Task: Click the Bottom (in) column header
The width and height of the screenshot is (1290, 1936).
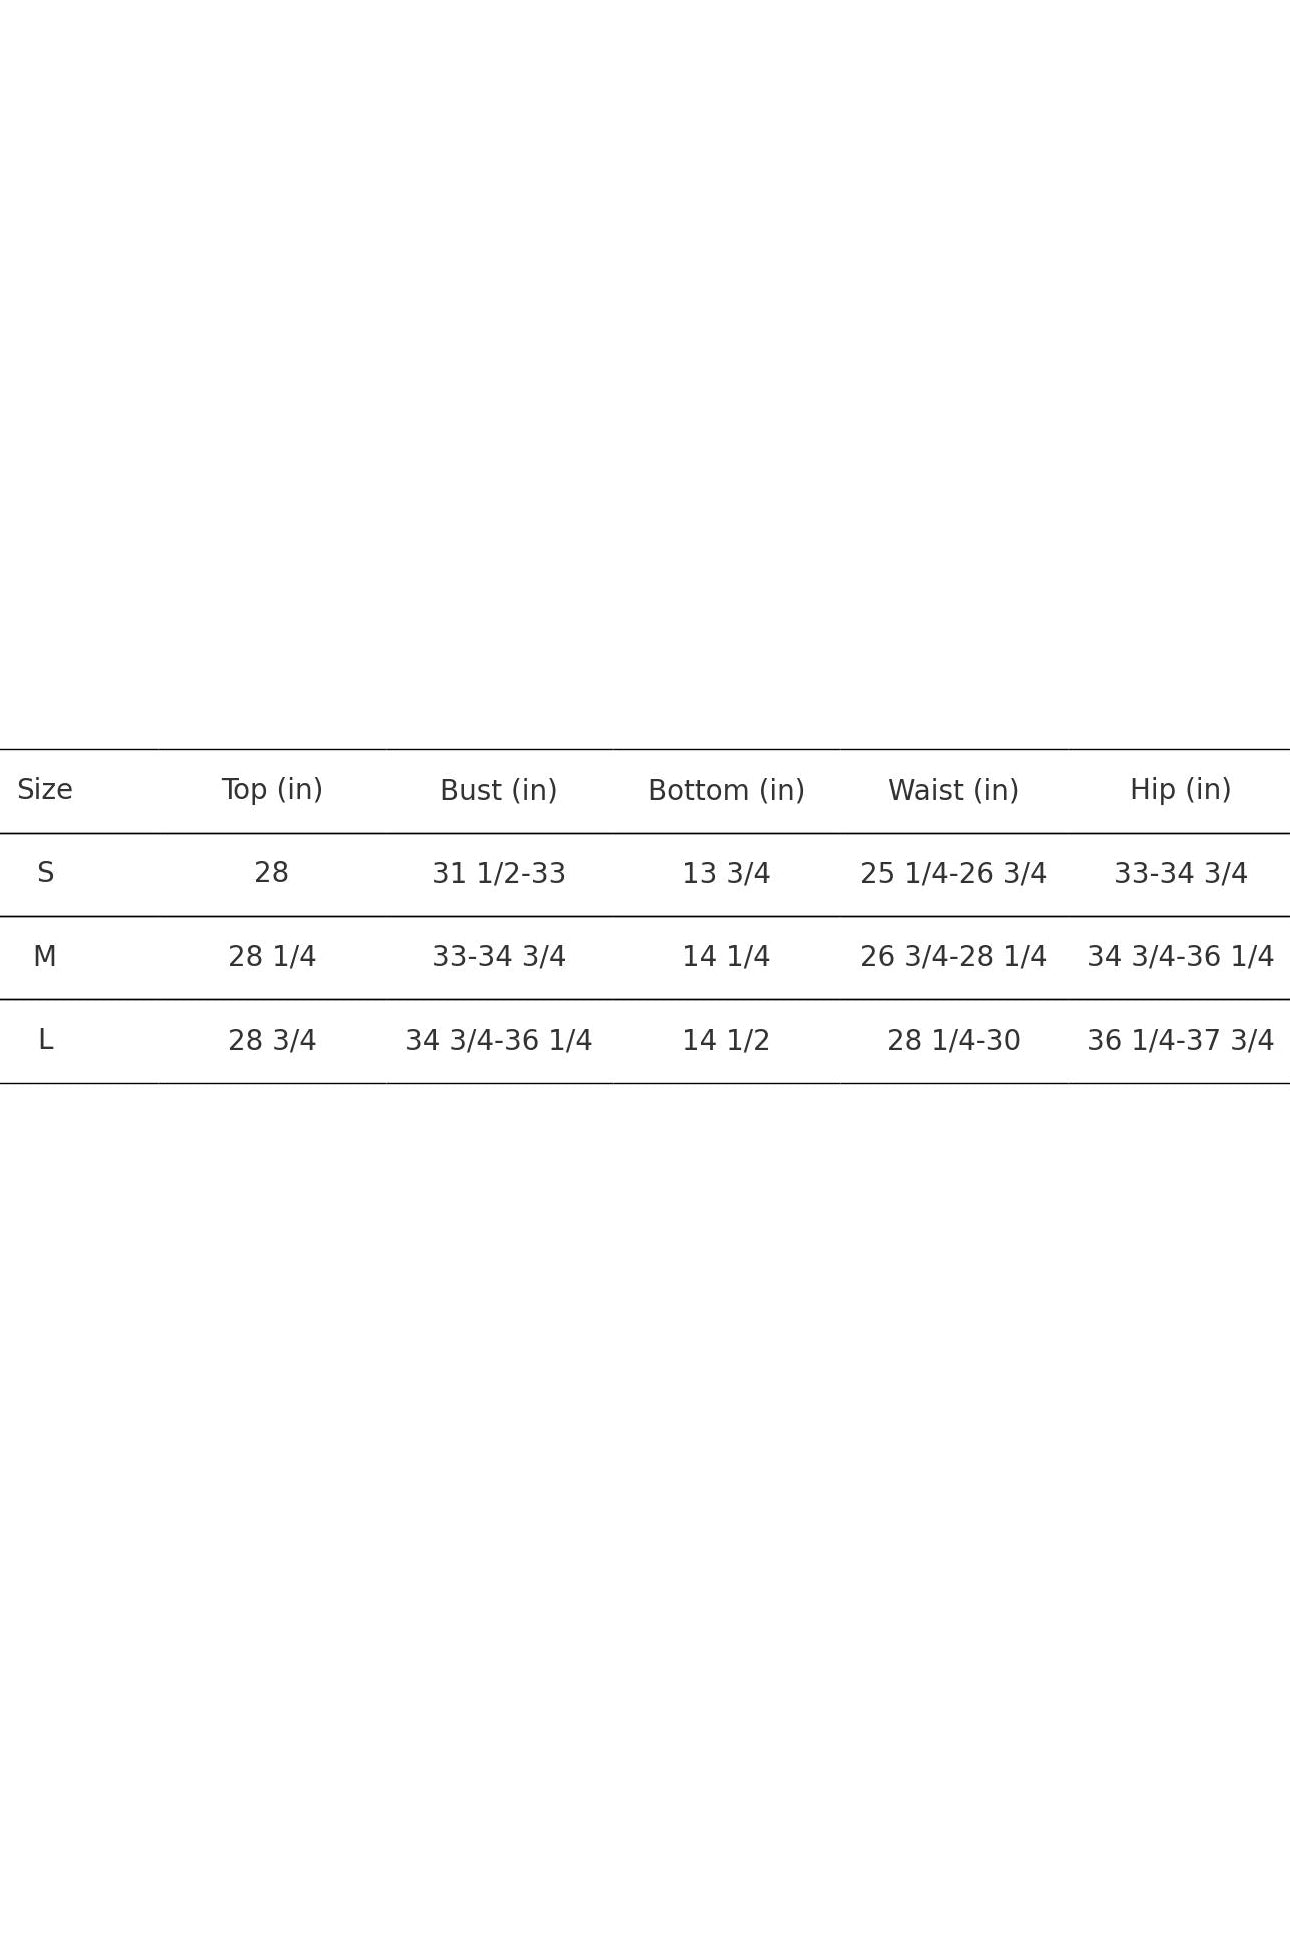Action: click(726, 791)
